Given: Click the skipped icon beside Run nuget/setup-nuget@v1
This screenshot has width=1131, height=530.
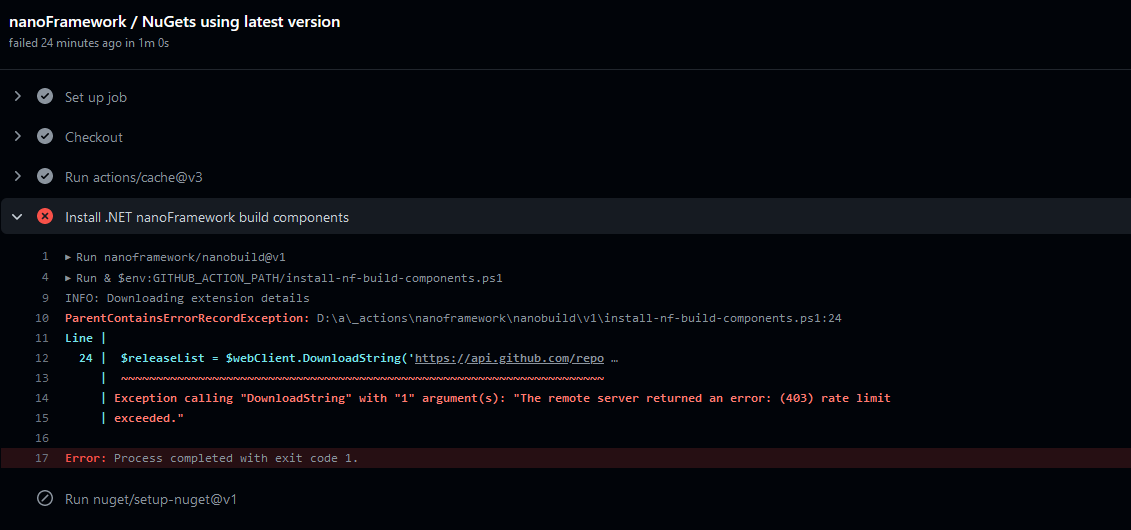Looking at the screenshot, I should [45, 499].
